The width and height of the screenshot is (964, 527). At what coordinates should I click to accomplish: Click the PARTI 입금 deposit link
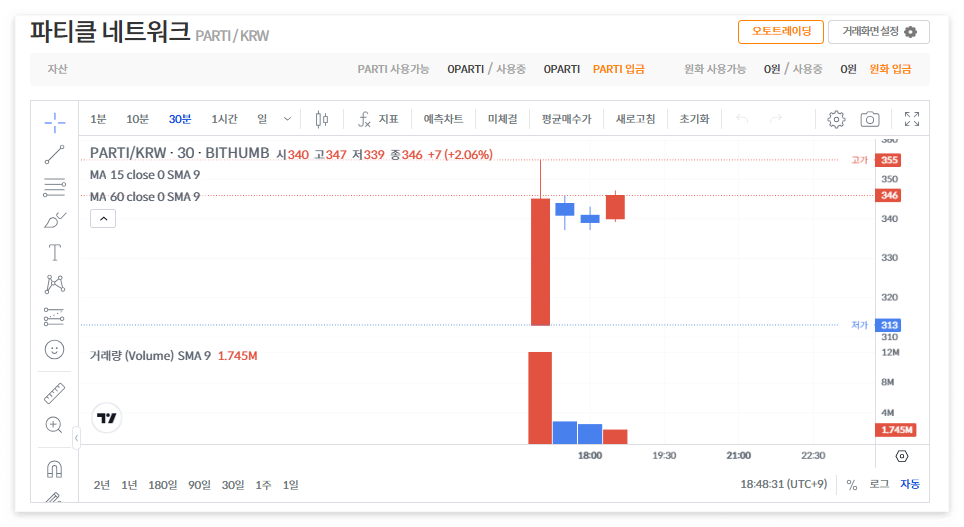click(x=618, y=69)
